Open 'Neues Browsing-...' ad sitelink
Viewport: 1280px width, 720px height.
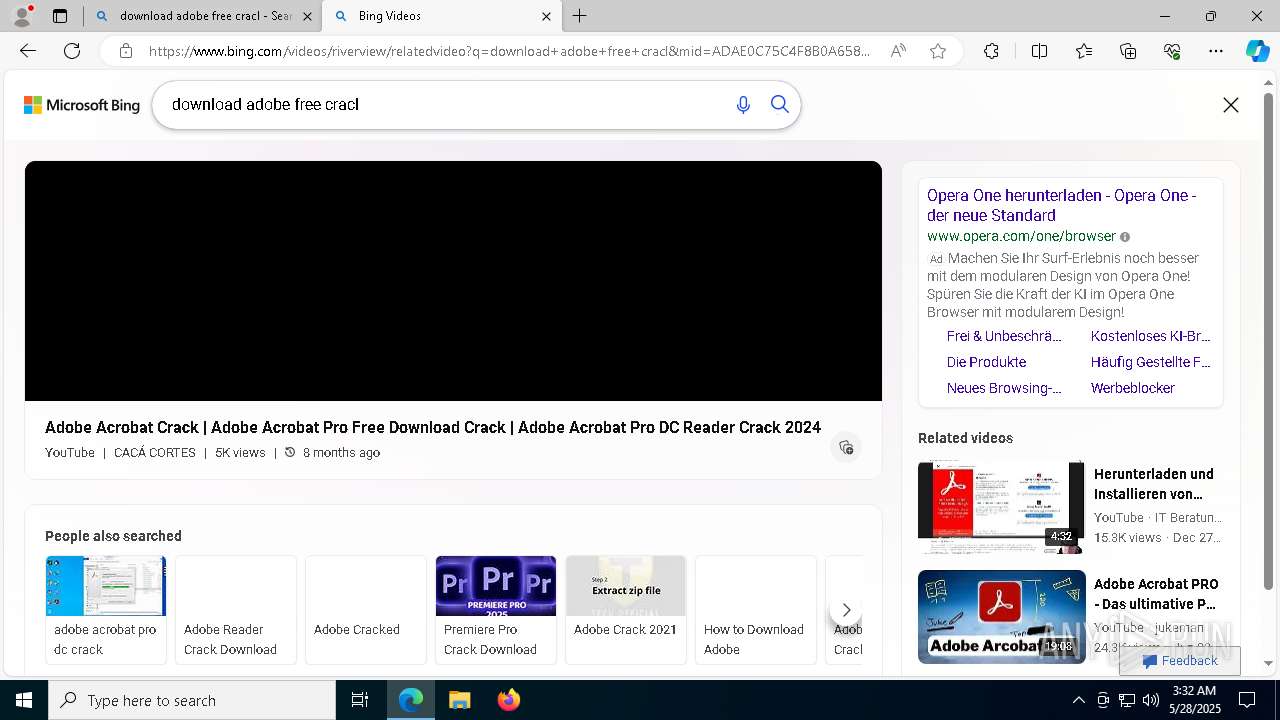[x=1004, y=388]
